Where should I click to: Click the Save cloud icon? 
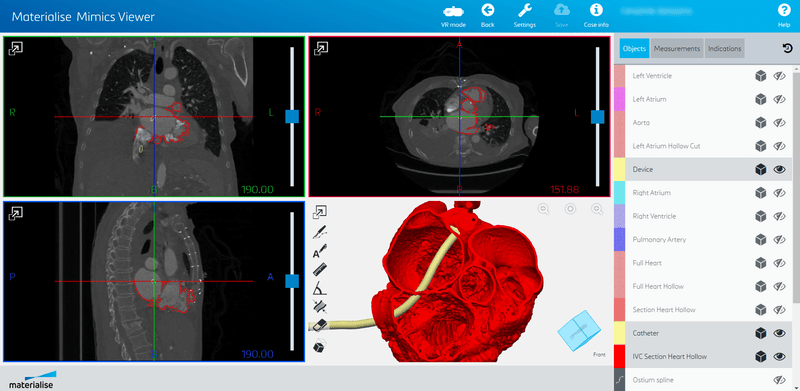pyautogui.click(x=562, y=15)
